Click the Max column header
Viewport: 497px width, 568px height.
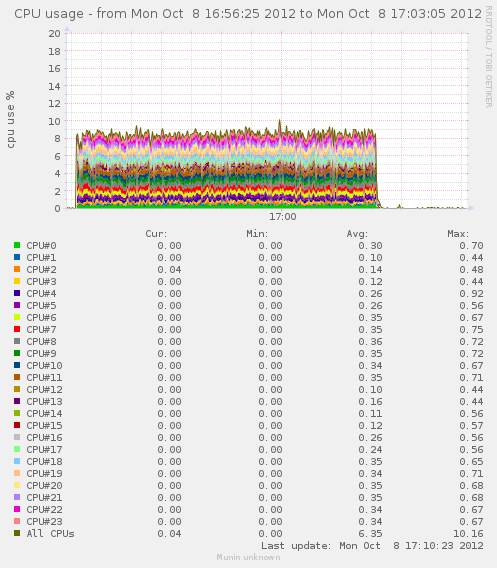click(458, 234)
